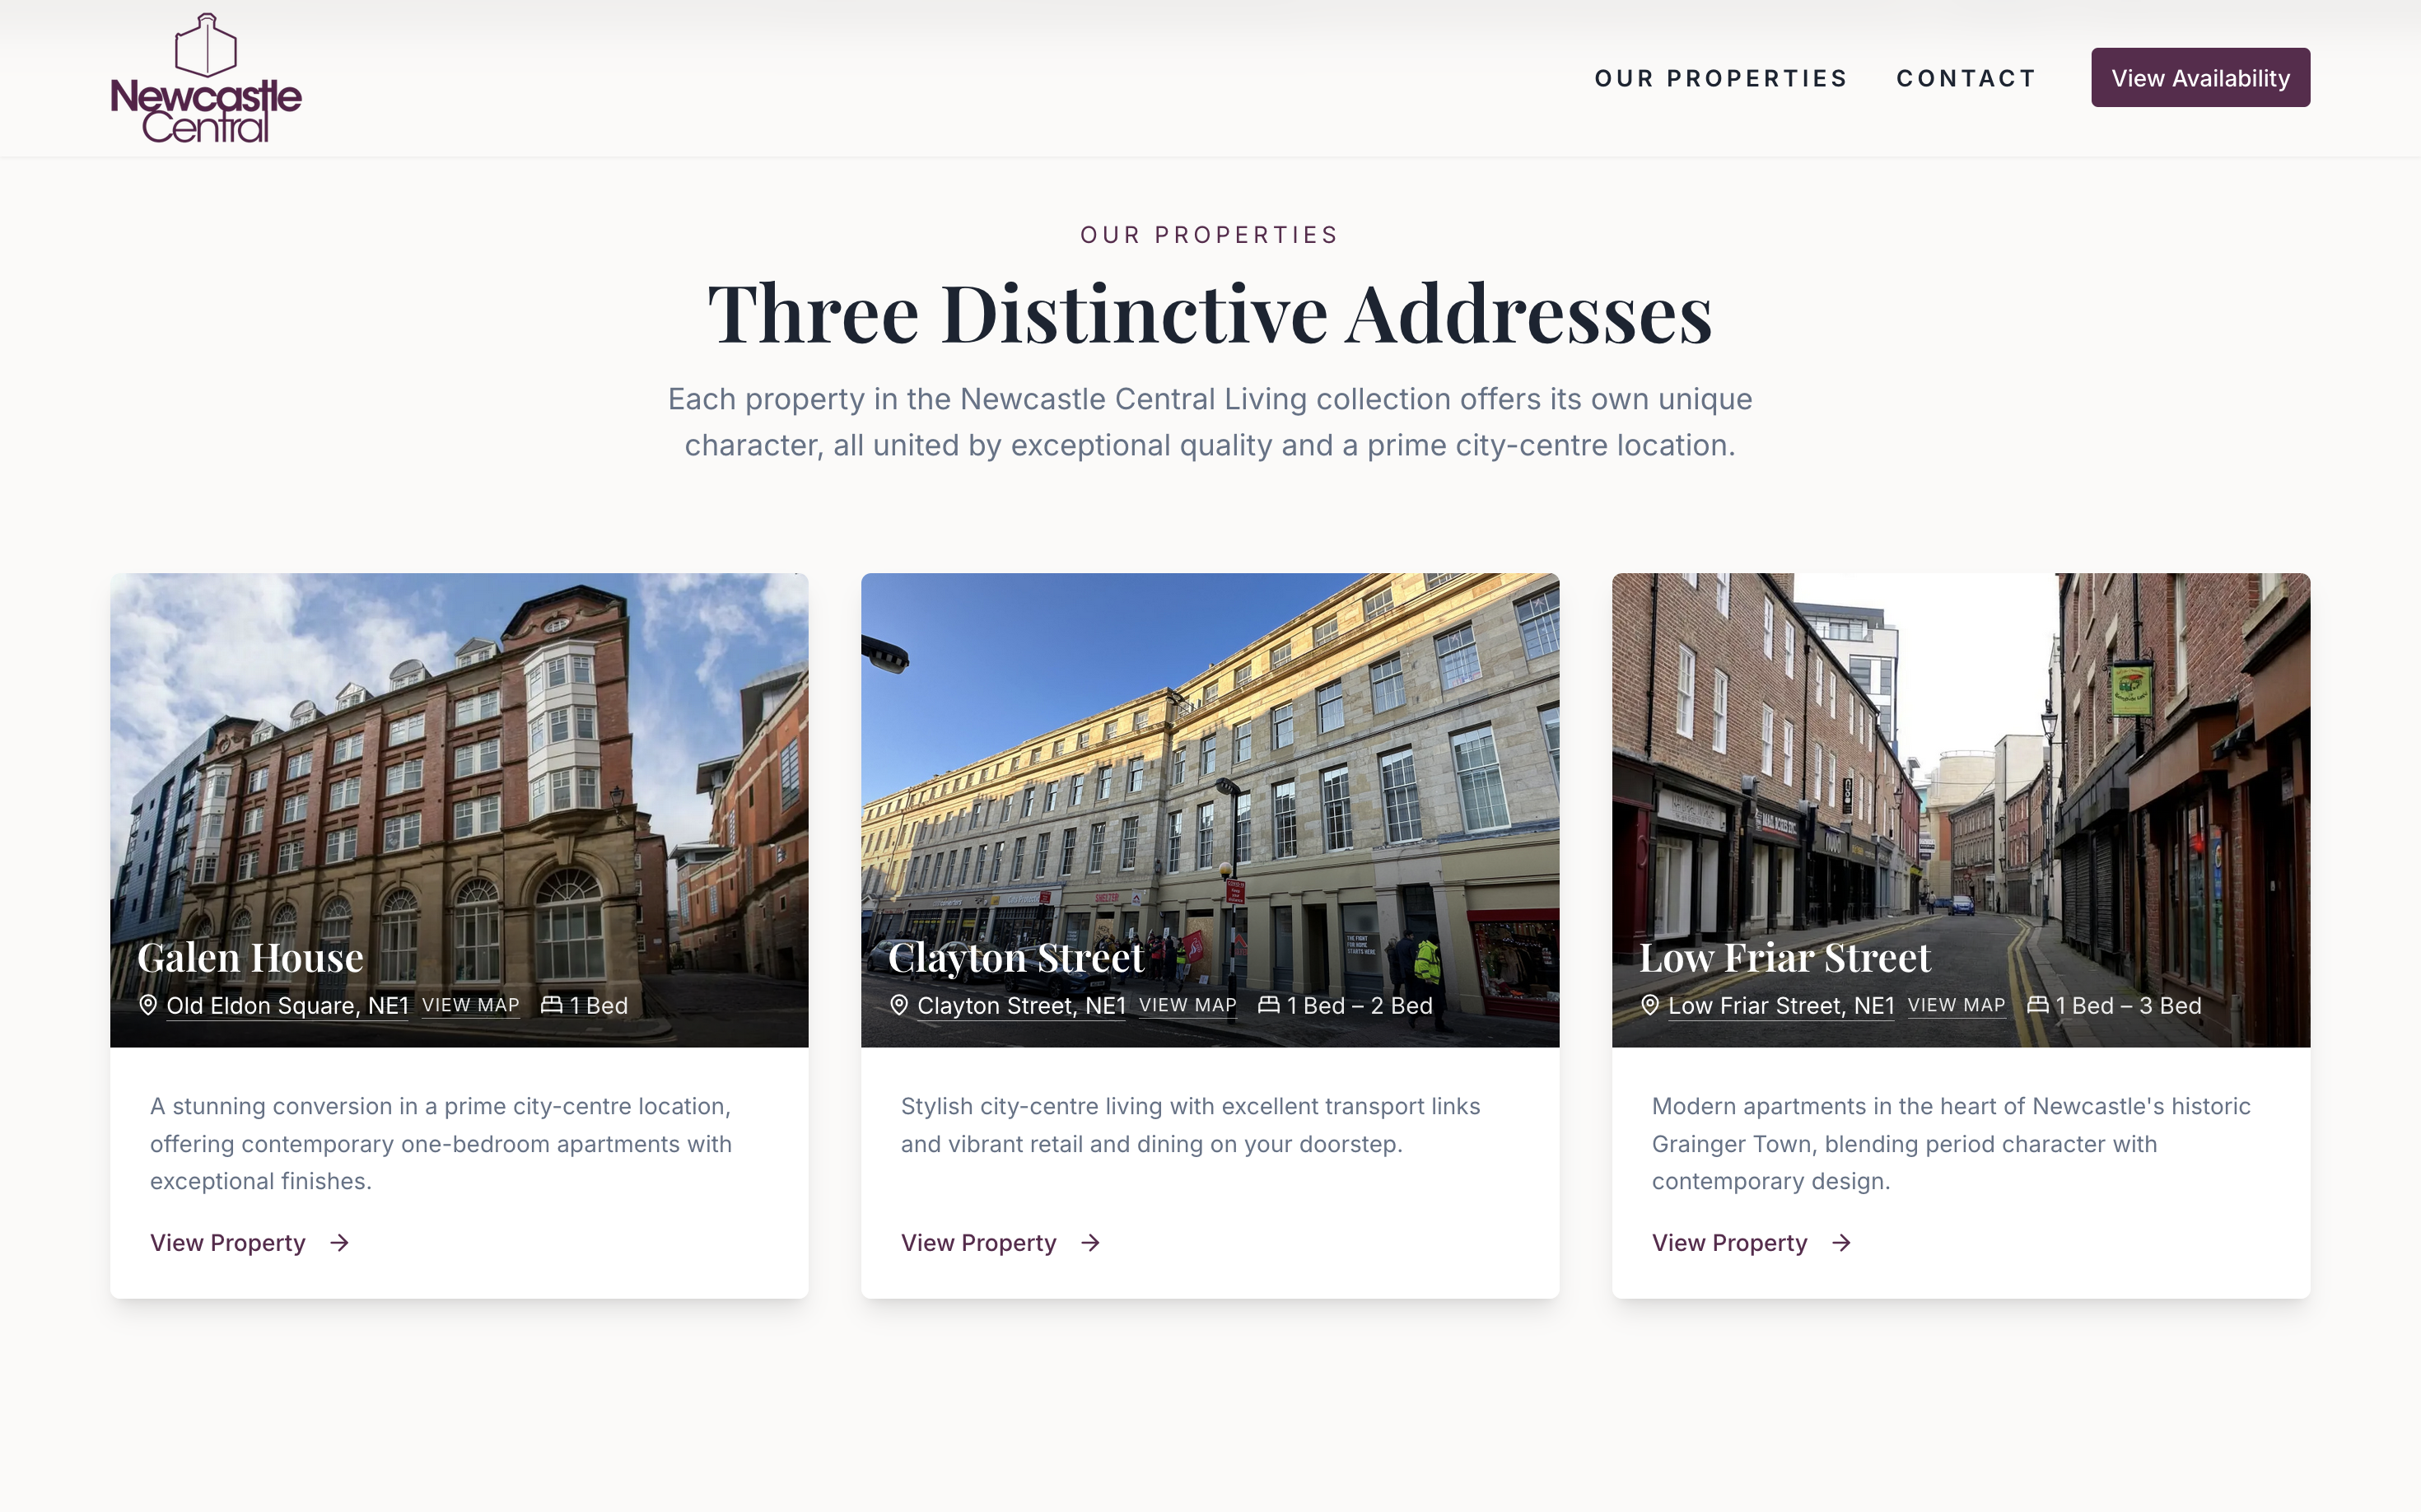Click View Availability button
Image resolution: width=2421 pixels, height=1512 pixels.
2200,78
